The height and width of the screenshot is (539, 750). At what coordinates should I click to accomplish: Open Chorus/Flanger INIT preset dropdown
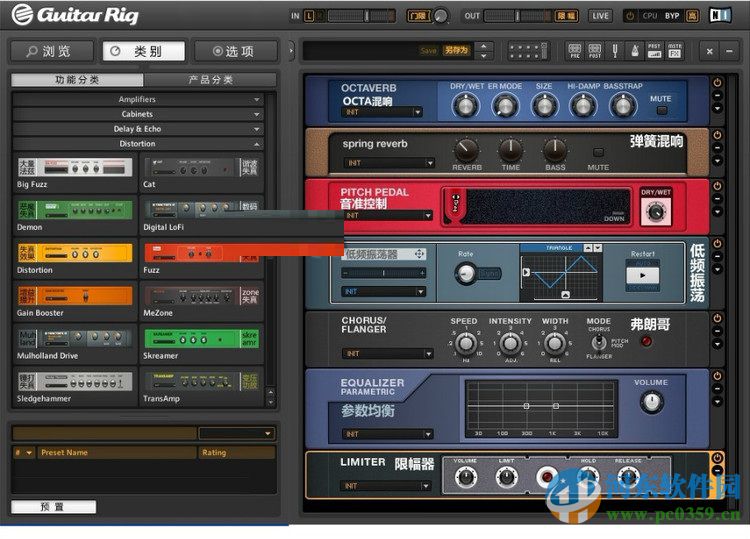coord(388,353)
